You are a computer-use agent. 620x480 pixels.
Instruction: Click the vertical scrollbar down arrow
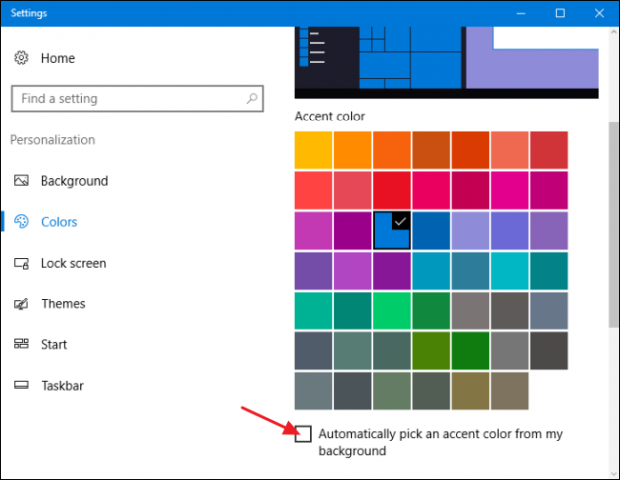pos(612,471)
